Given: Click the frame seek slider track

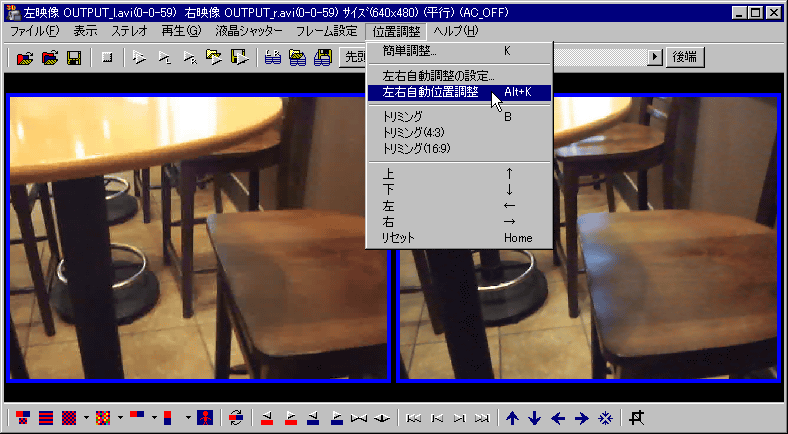Looking at the screenshot, I should (599, 57).
